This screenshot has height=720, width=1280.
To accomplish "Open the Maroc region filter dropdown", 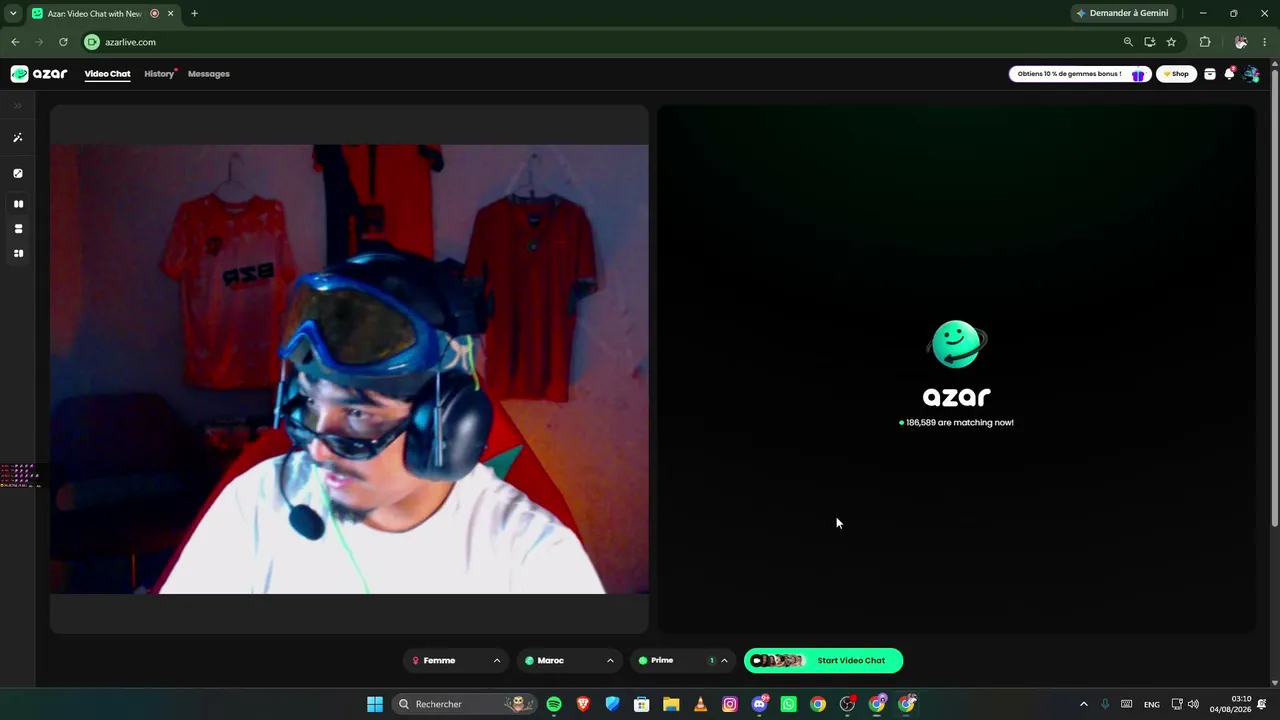I will pos(569,660).
